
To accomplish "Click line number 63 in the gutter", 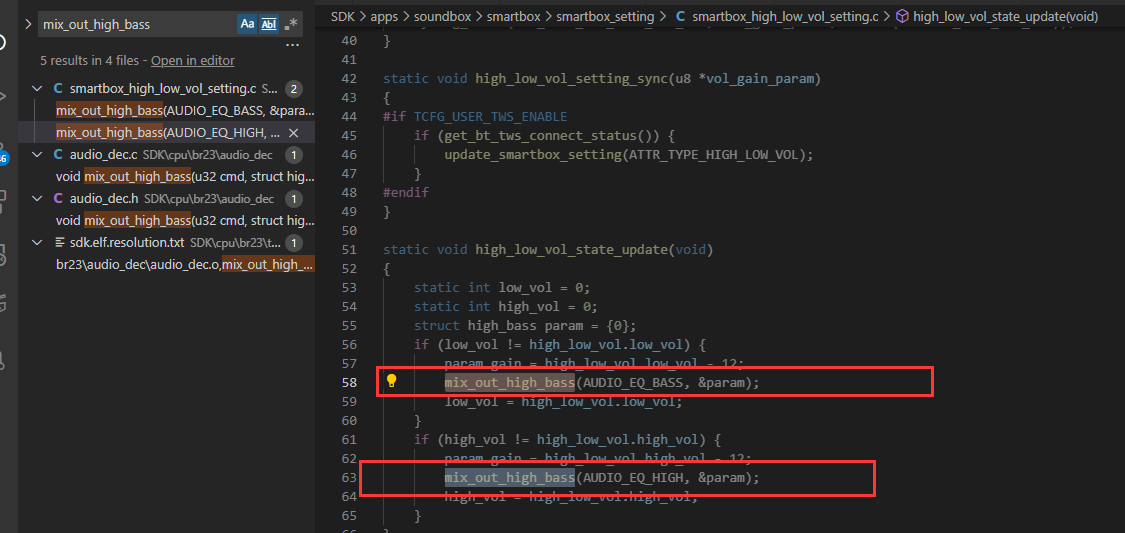I will coord(349,478).
